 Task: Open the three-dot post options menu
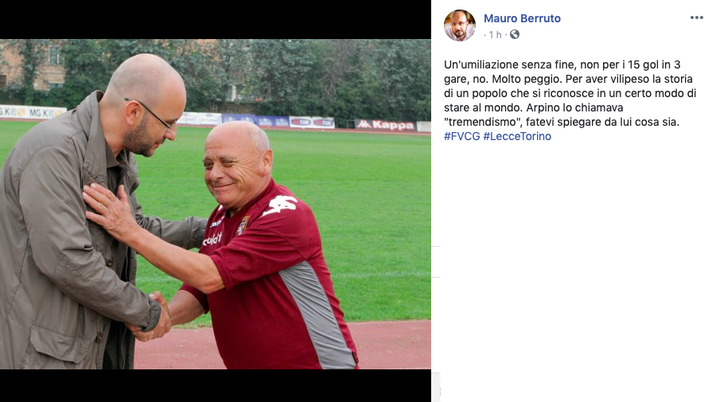click(x=696, y=18)
